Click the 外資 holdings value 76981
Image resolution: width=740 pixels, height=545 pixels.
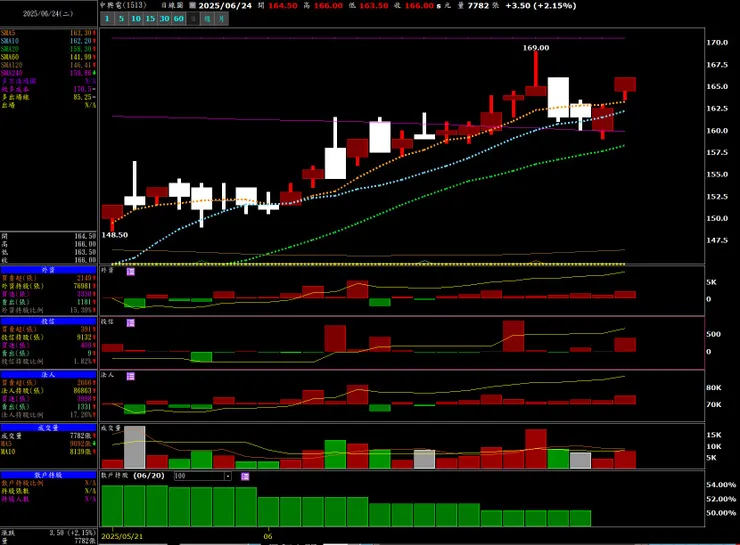[82, 286]
